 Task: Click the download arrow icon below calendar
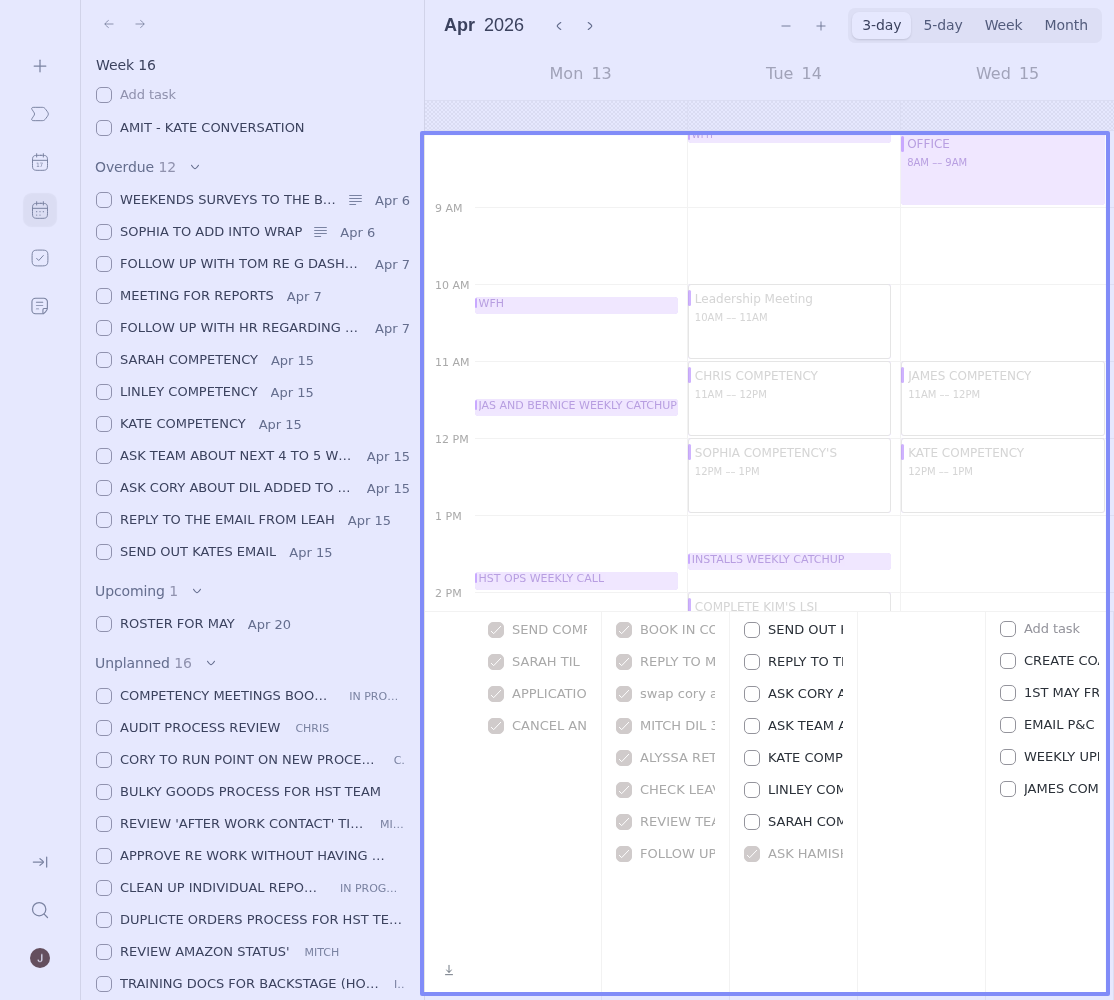[449, 970]
